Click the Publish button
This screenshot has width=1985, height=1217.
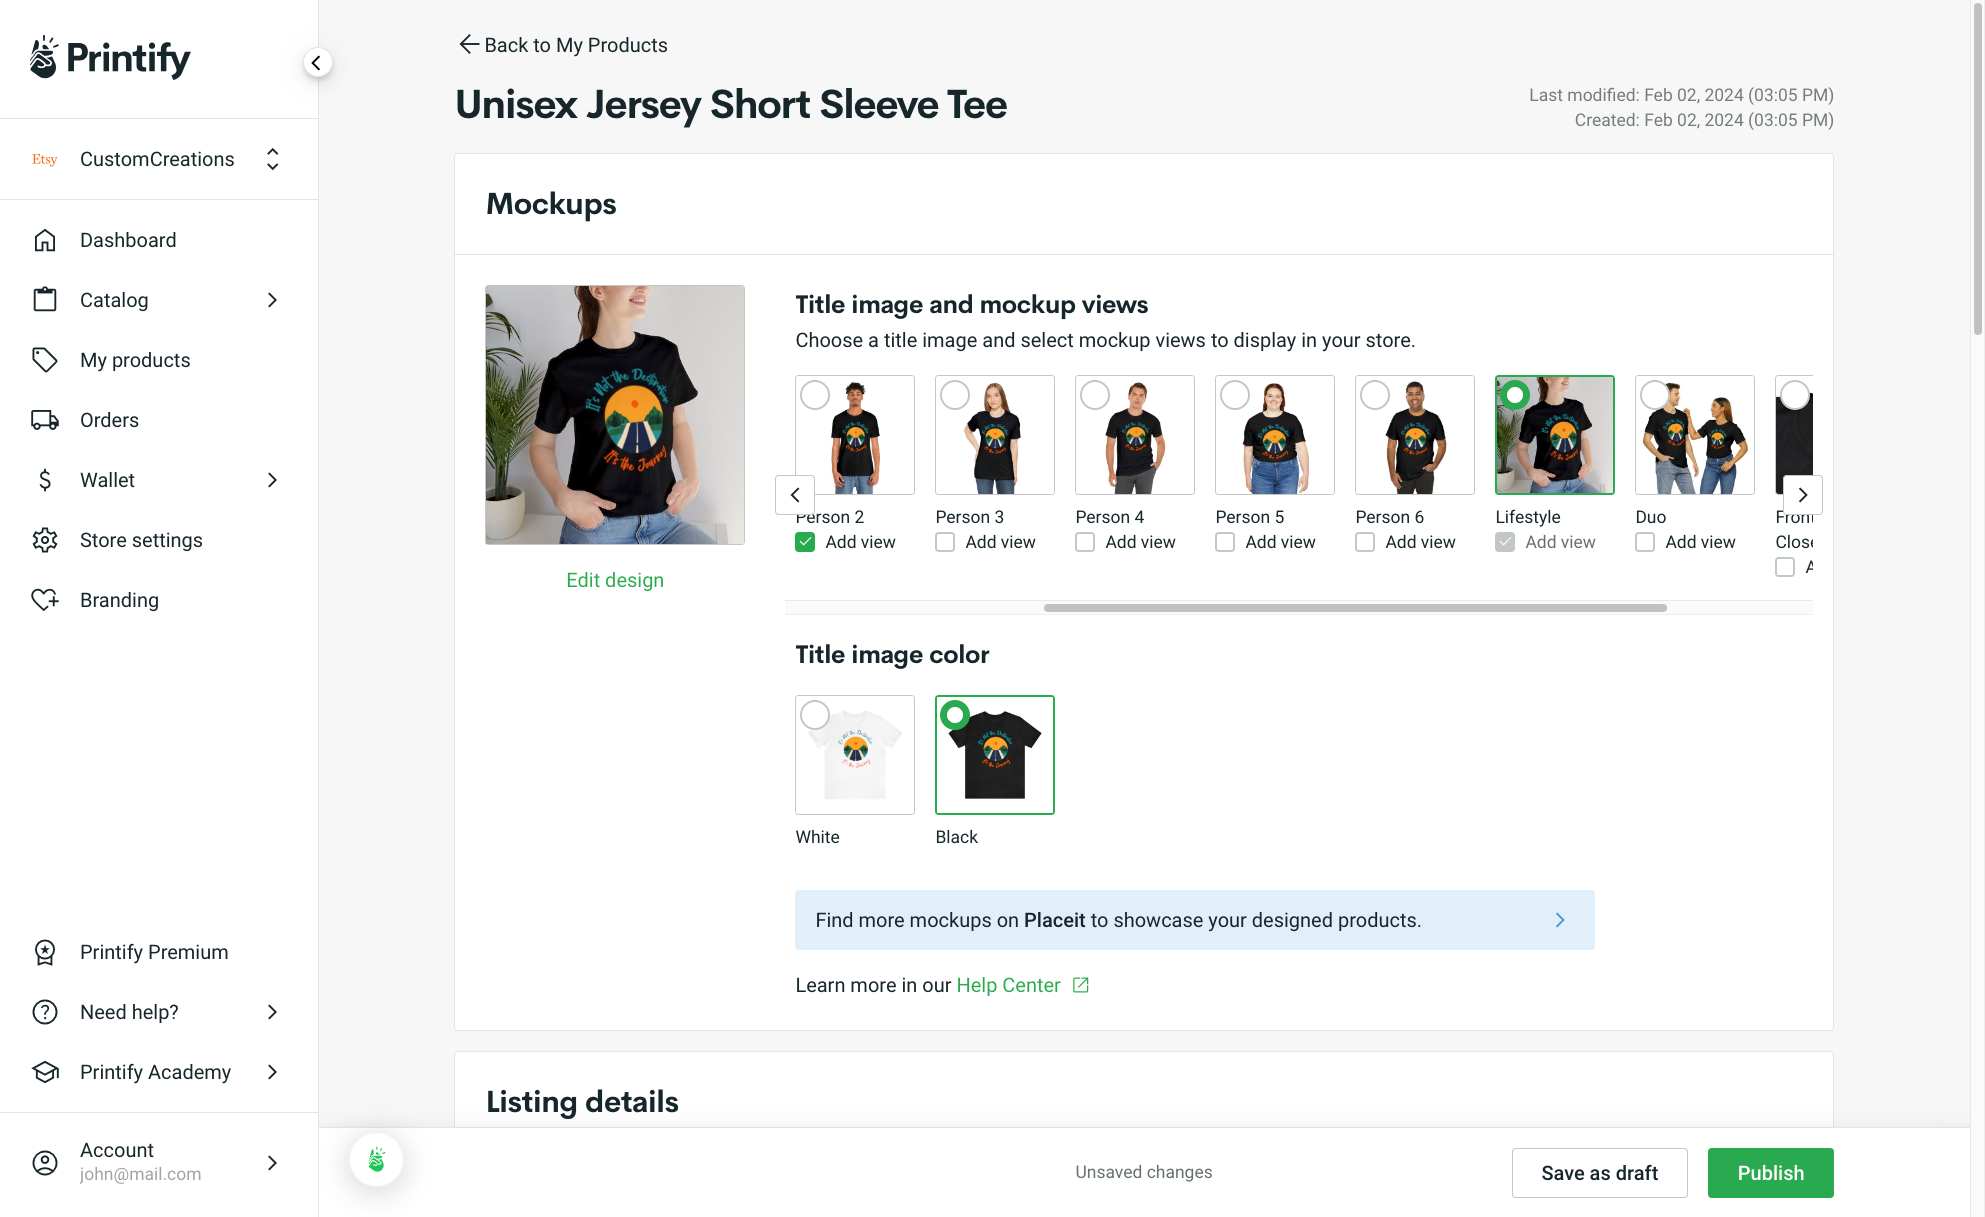pos(1770,1172)
